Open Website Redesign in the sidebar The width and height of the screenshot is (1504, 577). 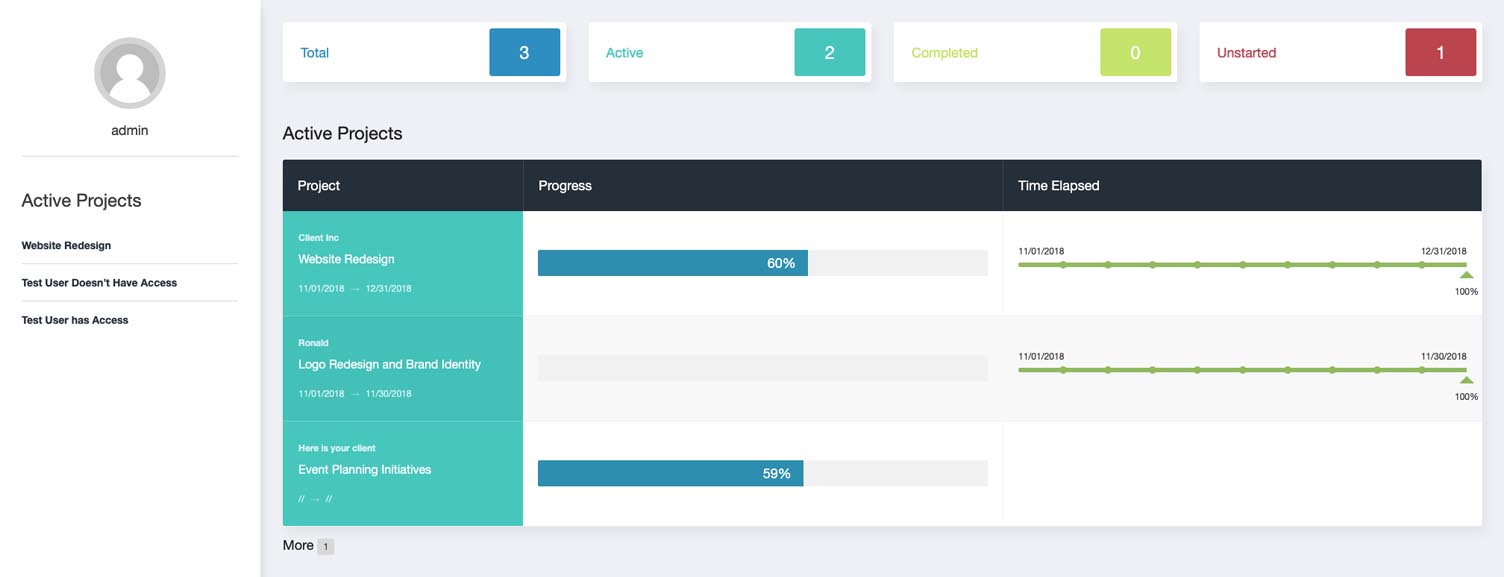[66, 245]
